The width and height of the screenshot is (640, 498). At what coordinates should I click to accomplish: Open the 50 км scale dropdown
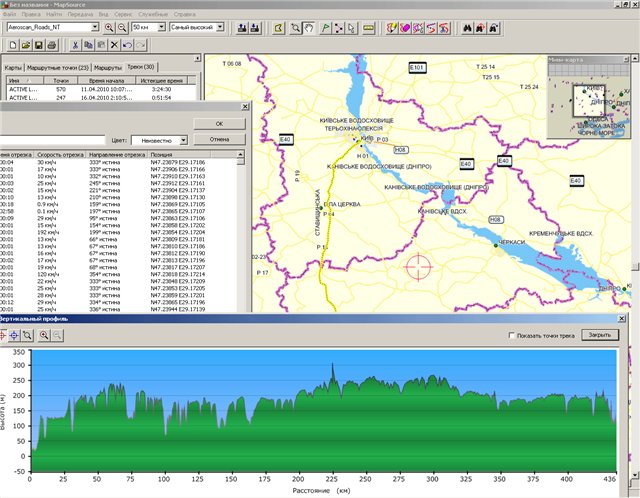162,27
